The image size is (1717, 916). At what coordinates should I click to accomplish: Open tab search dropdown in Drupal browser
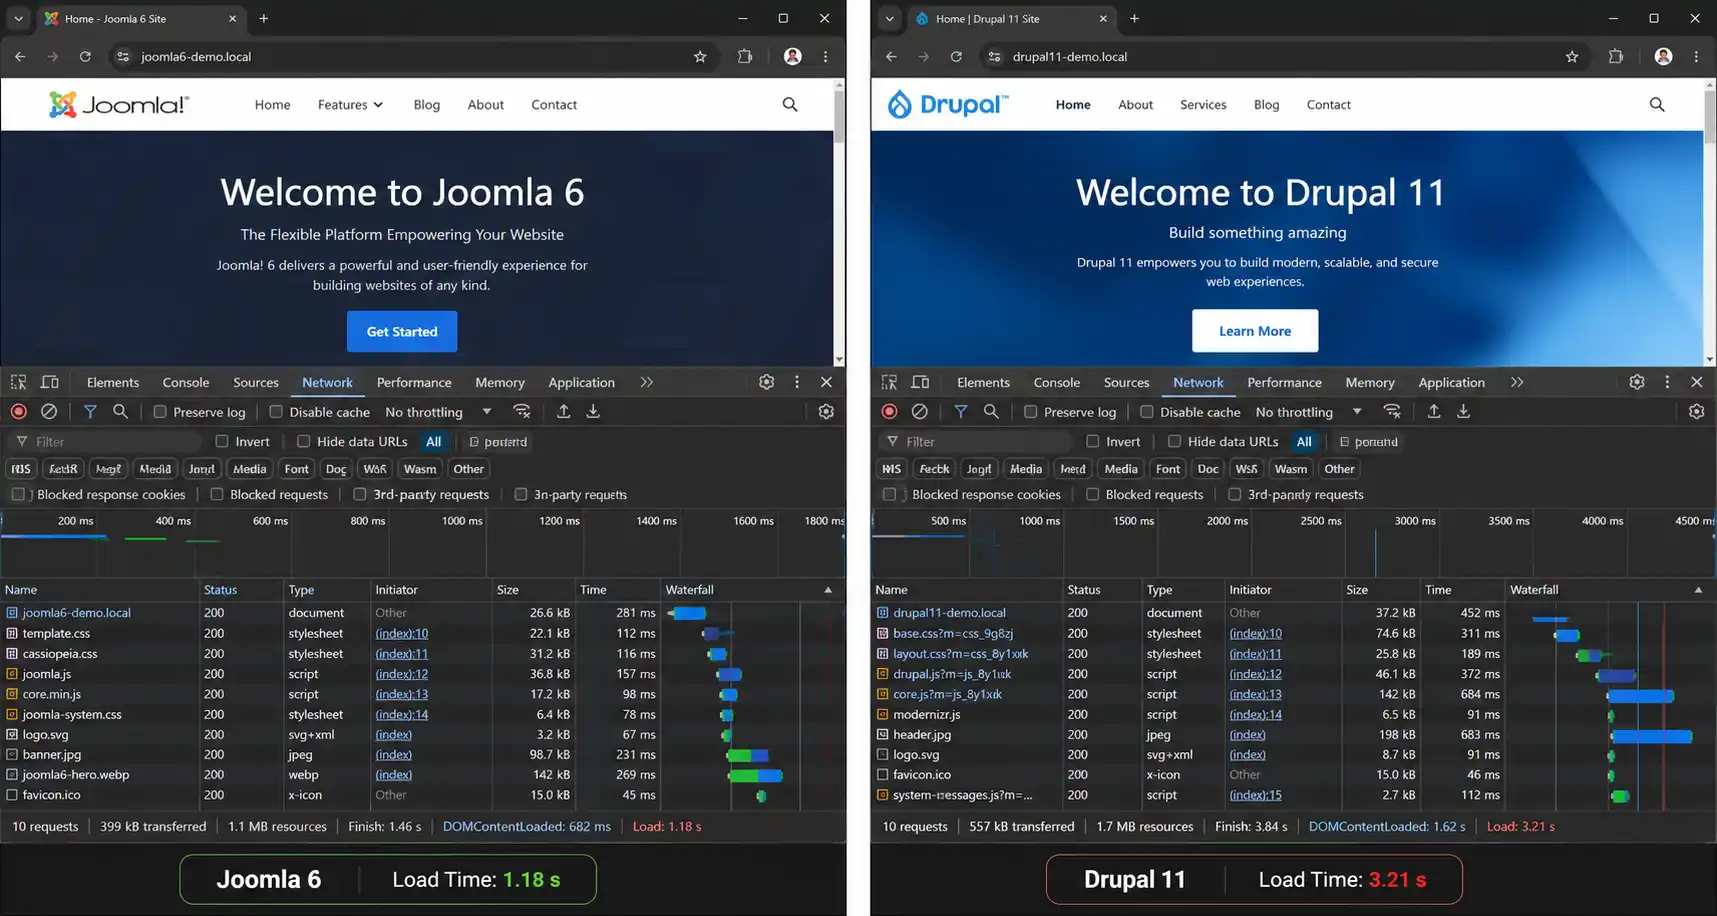point(889,18)
